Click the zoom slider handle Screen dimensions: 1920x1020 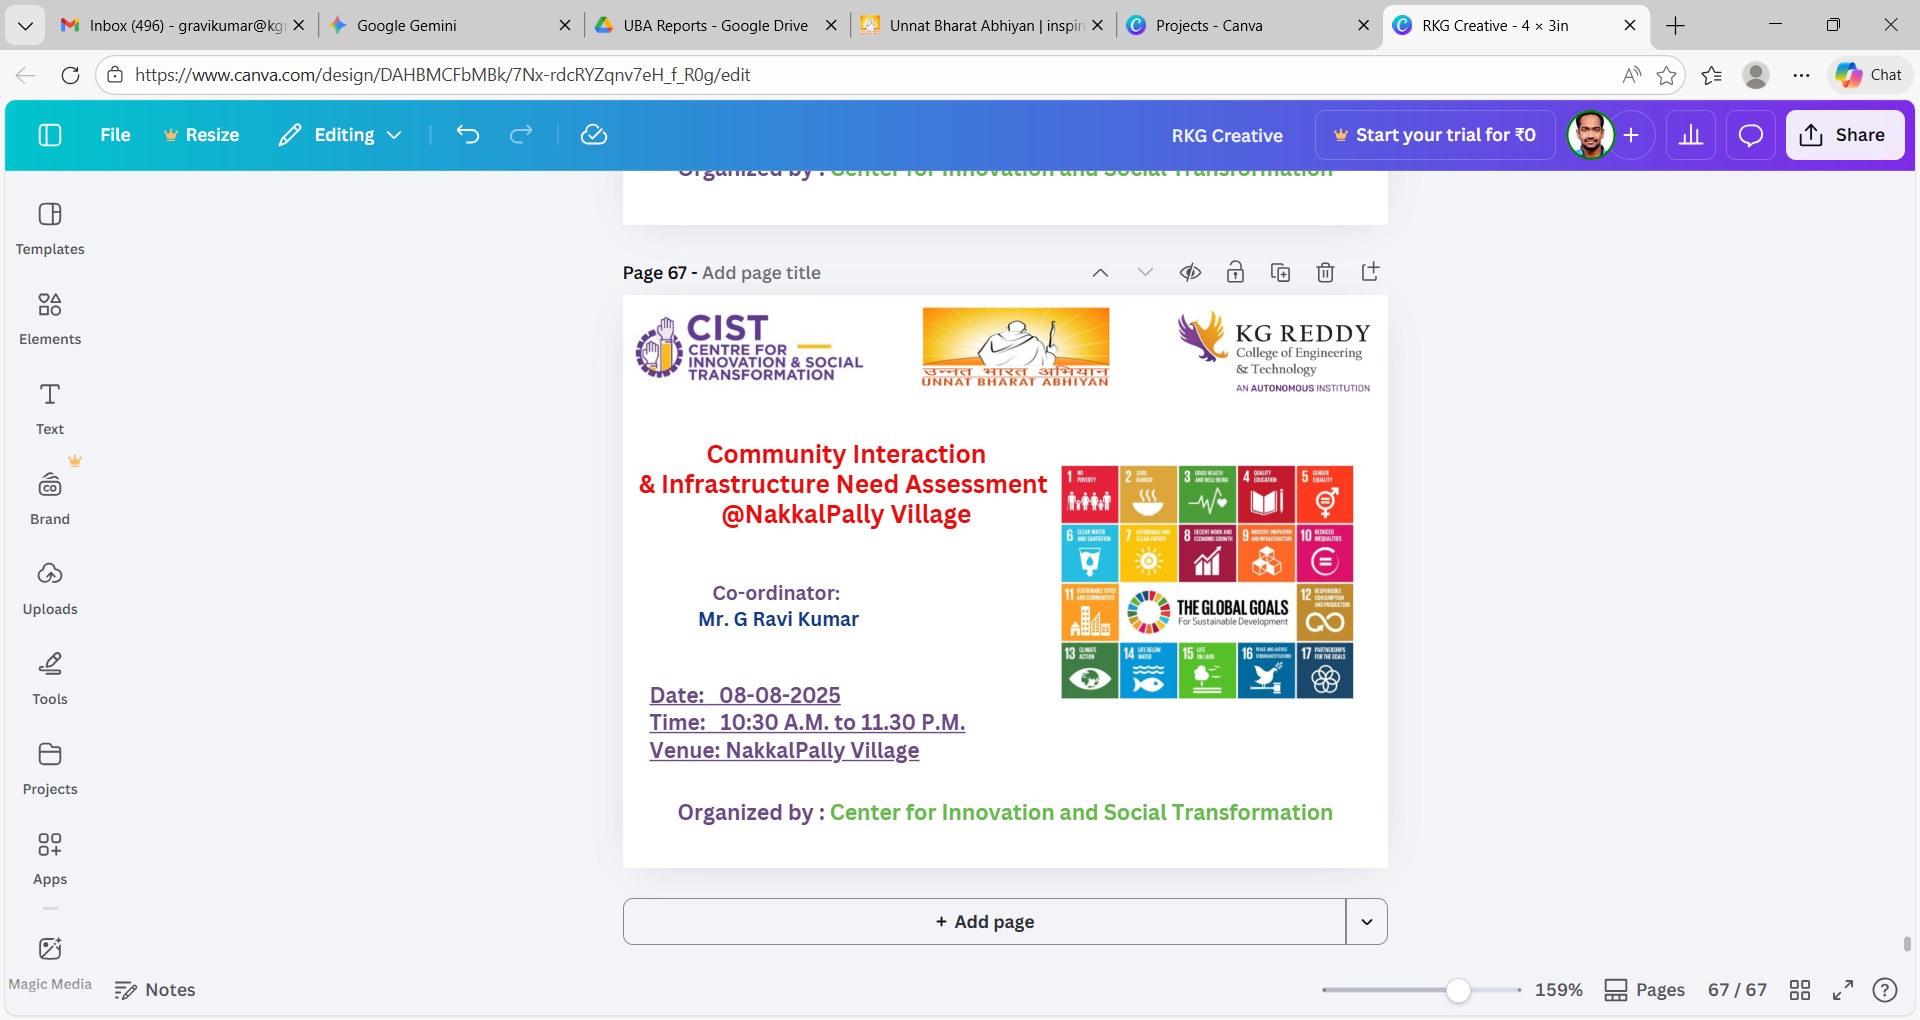coord(1458,990)
